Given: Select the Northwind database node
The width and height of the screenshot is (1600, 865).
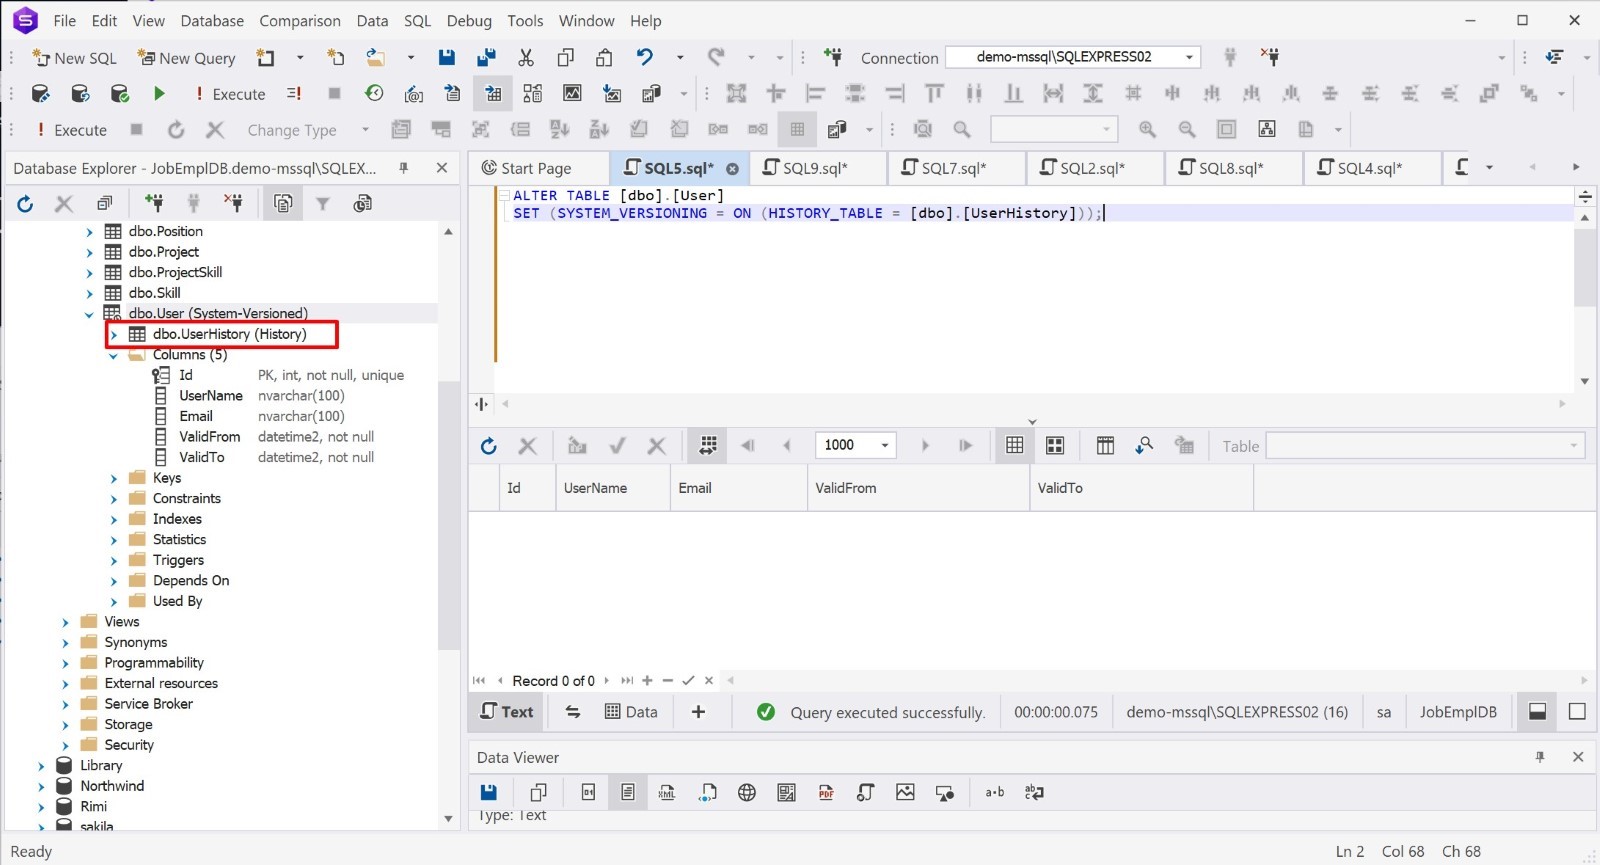Looking at the screenshot, I should [x=112, y=786].
